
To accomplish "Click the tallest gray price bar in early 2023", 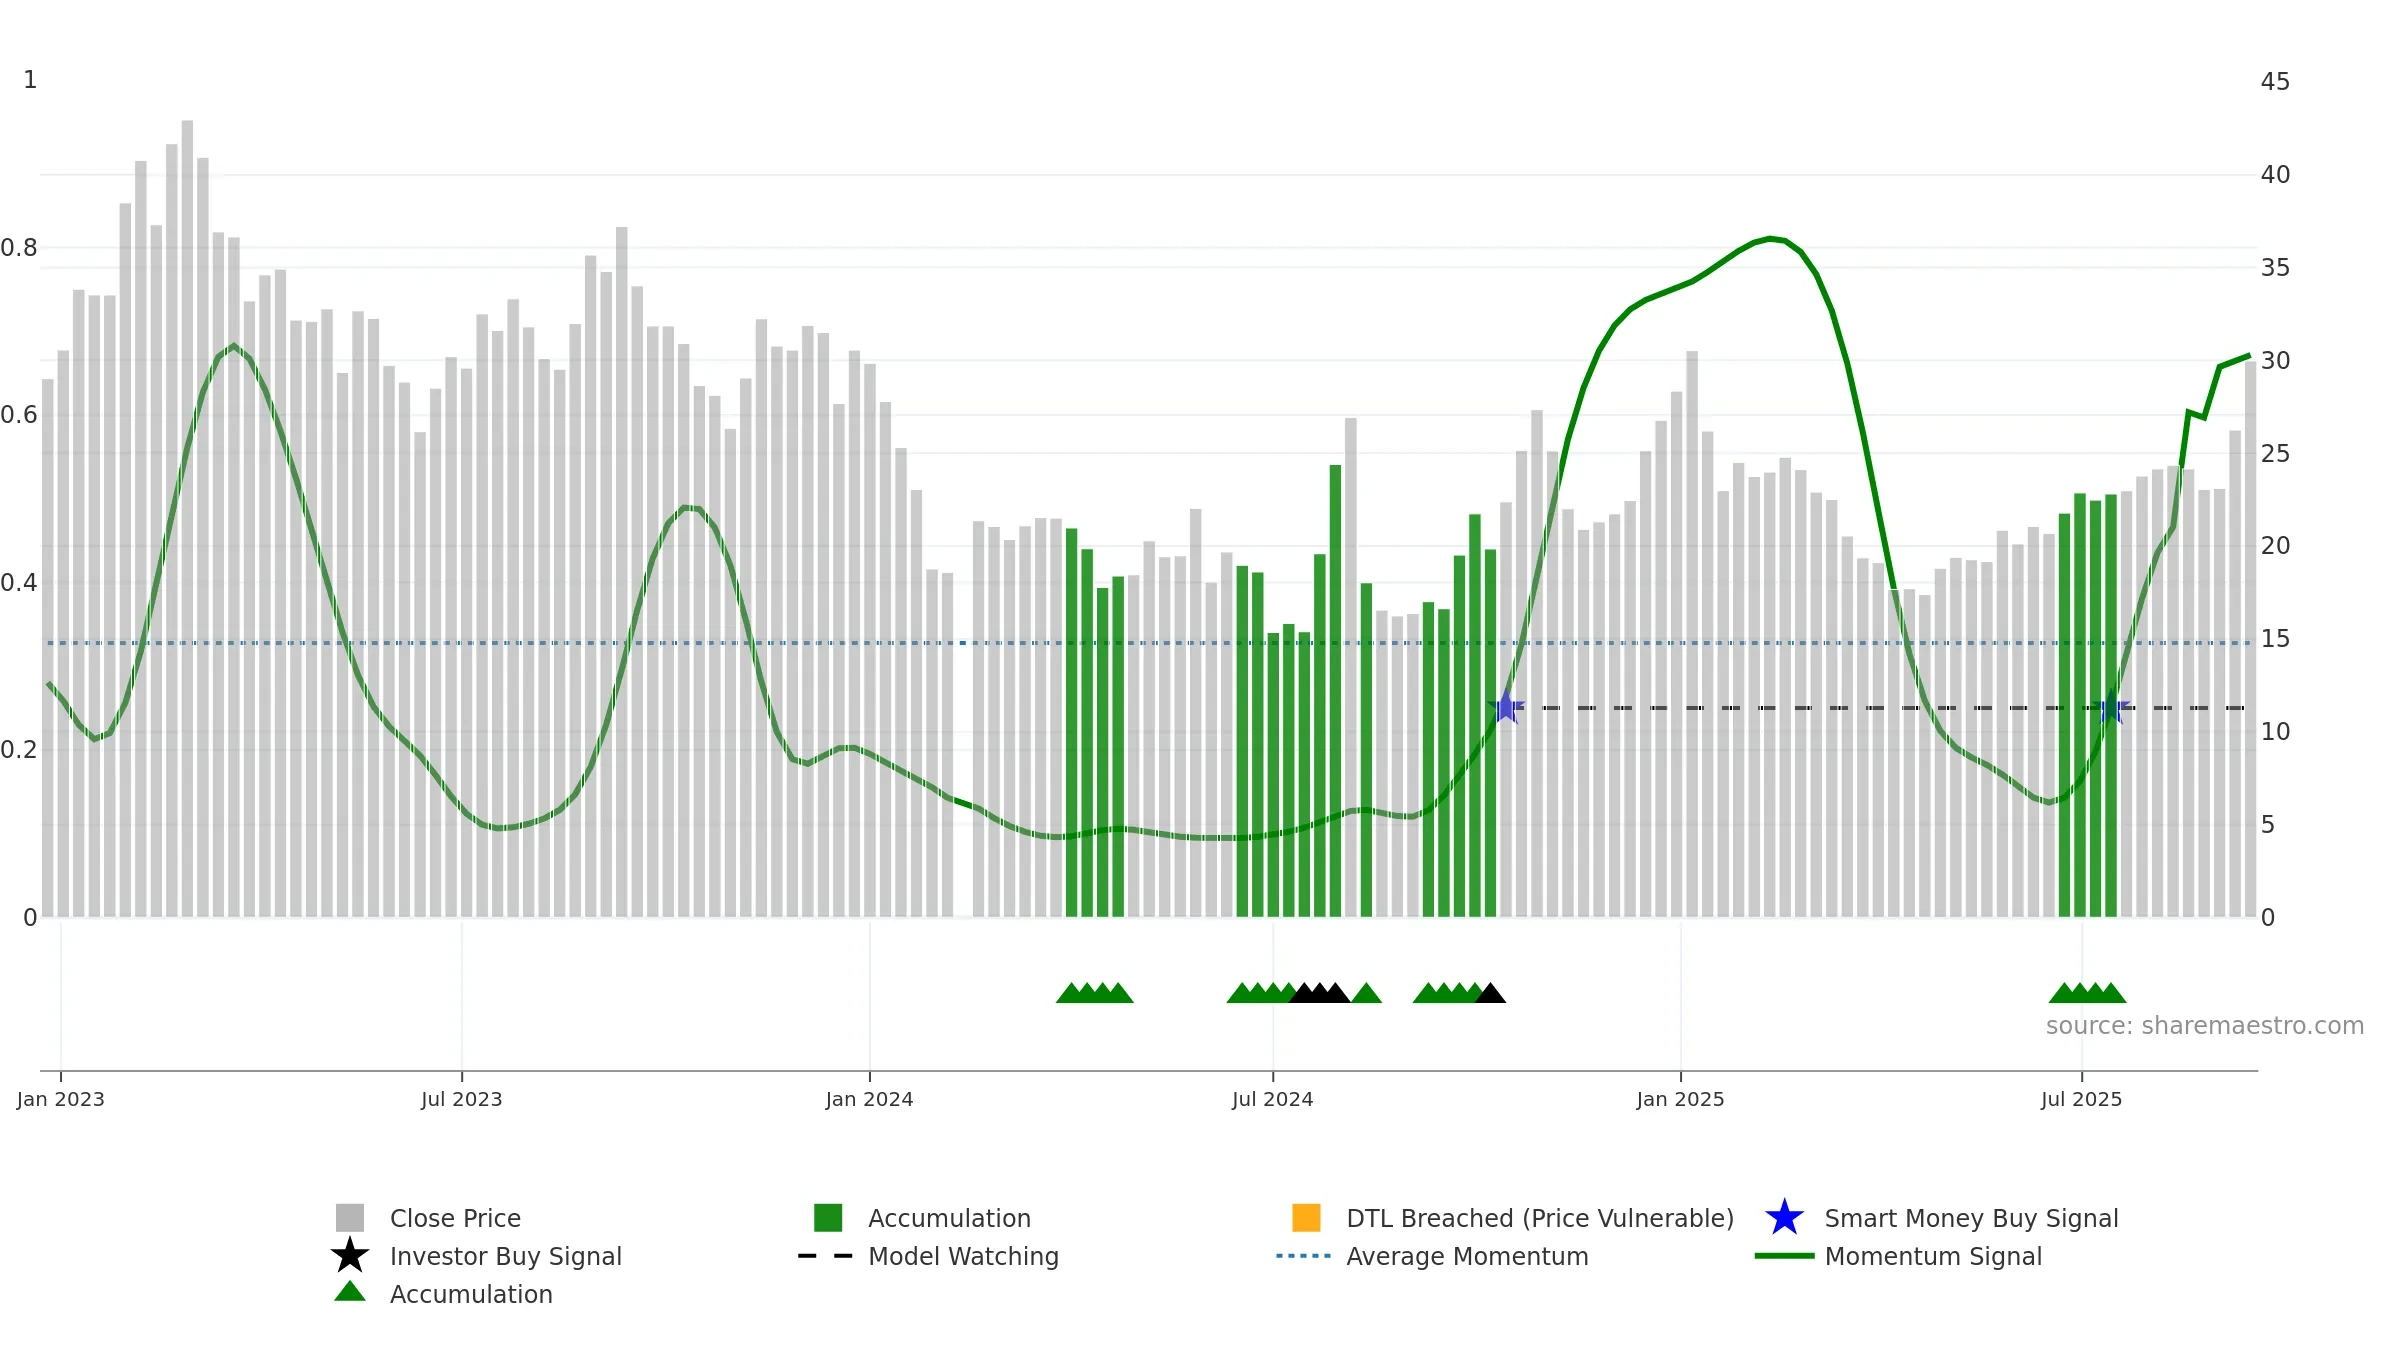I will (187, 518).
